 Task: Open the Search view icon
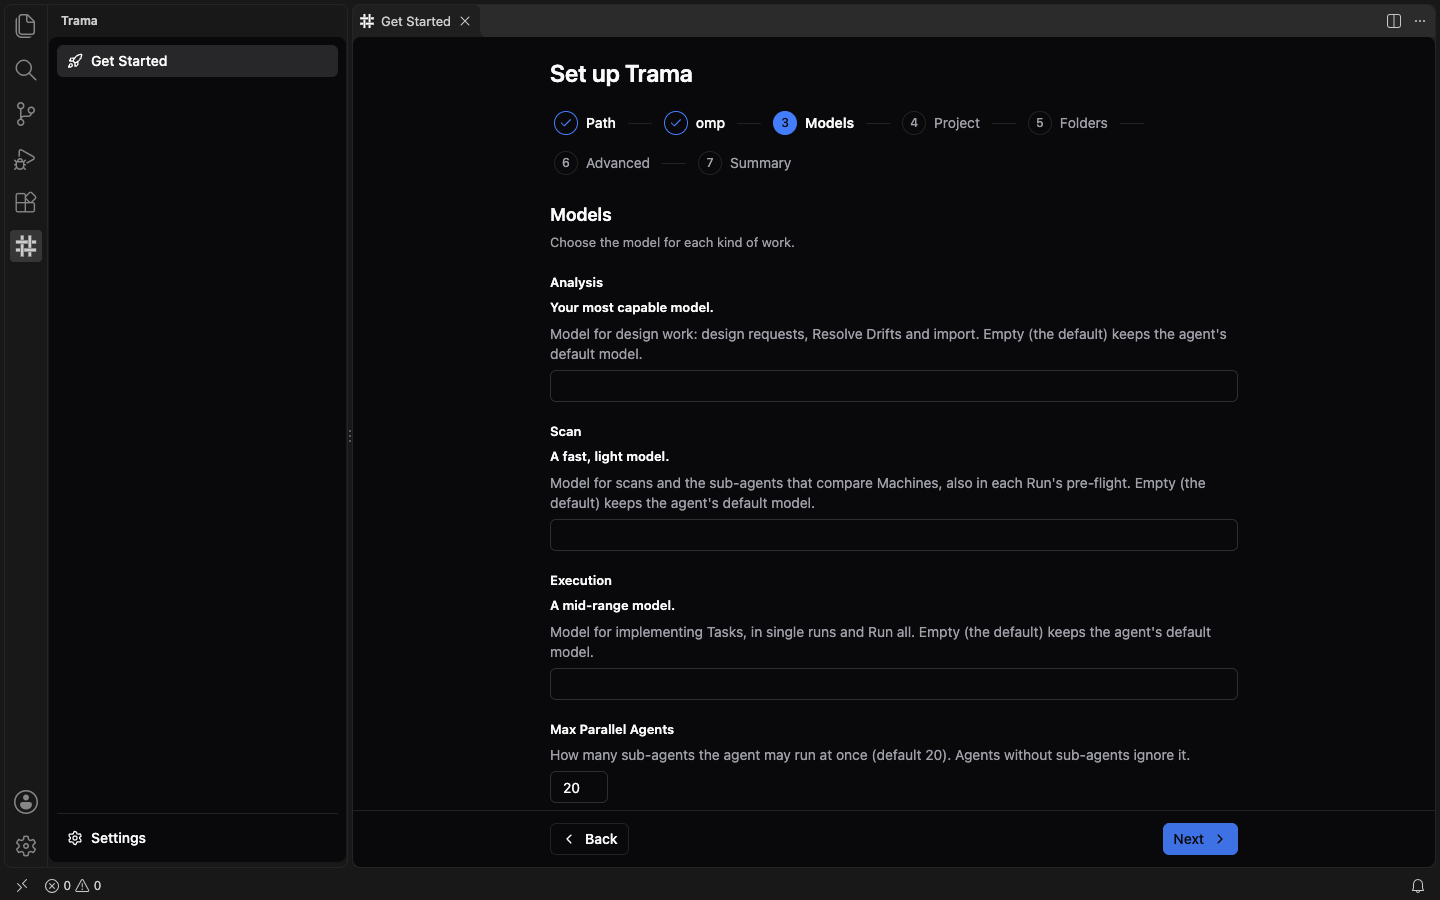[26, 70]
